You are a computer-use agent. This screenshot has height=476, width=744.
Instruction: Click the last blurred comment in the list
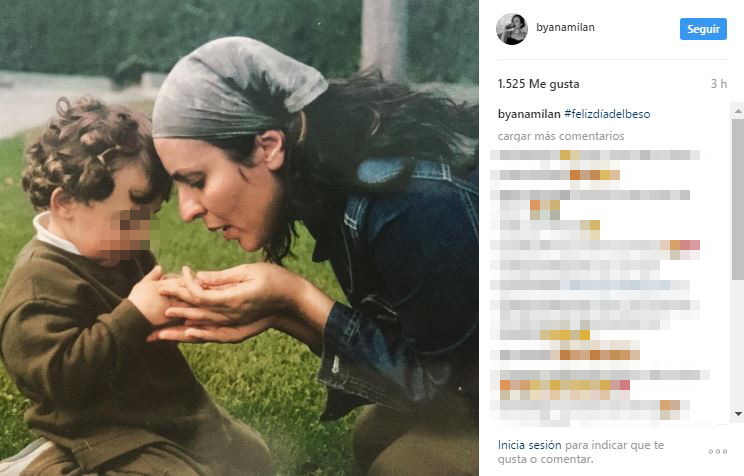(x=590, y=410)
